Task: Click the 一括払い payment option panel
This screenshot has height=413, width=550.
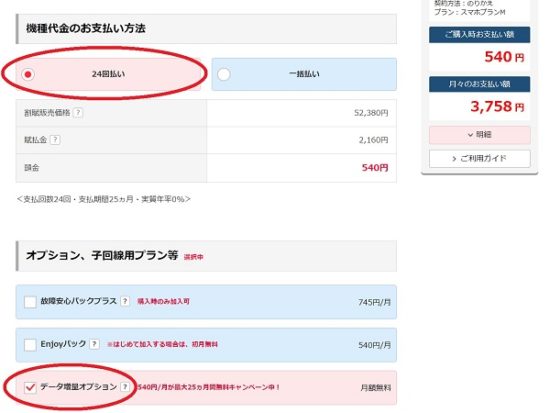Action: coord(304,74)
